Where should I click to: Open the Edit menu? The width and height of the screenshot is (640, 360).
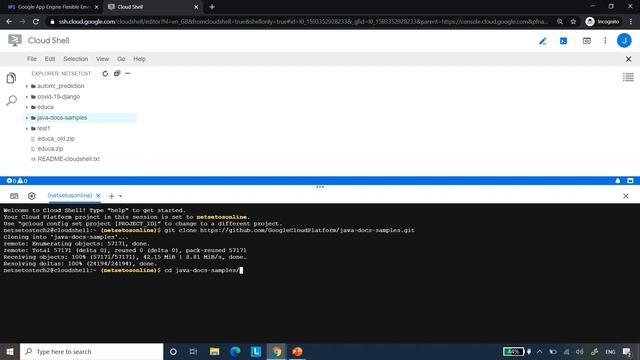tap(50, 59)
